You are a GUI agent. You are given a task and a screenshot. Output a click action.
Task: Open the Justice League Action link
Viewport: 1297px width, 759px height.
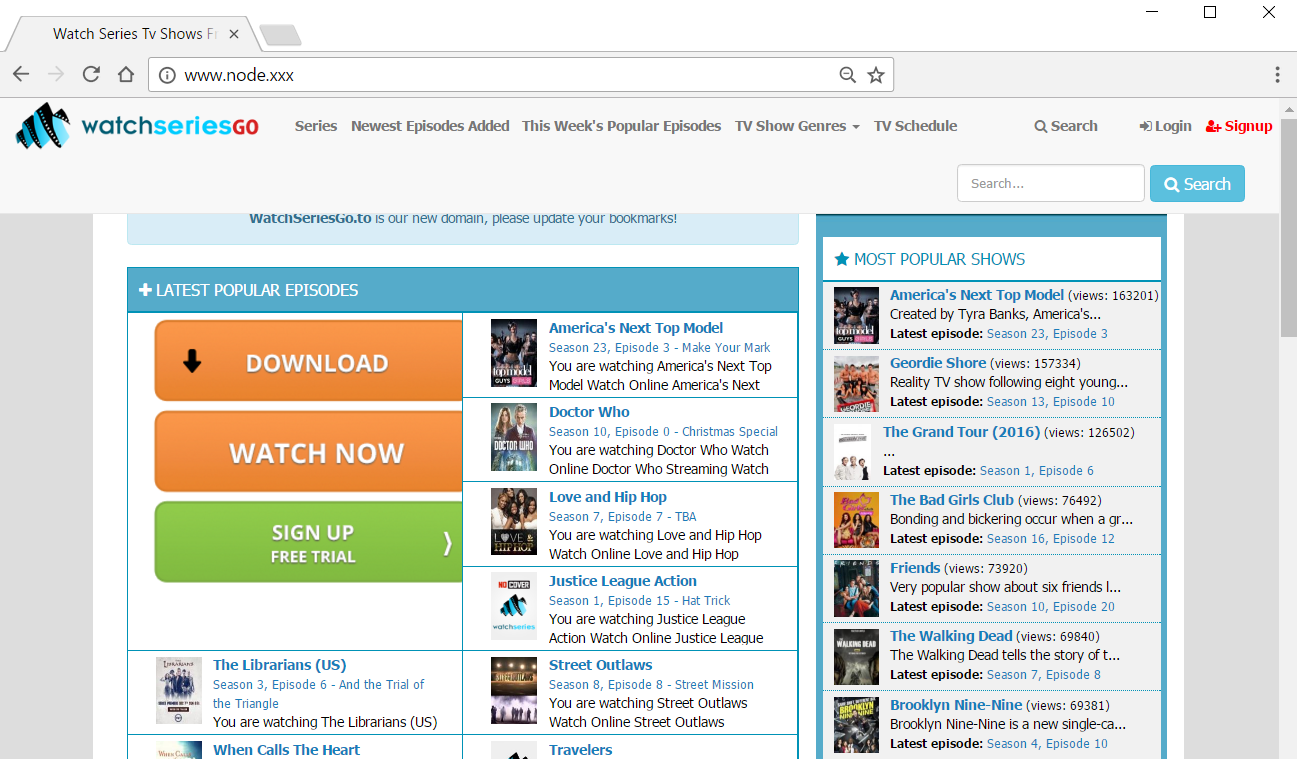click(623, 581)
